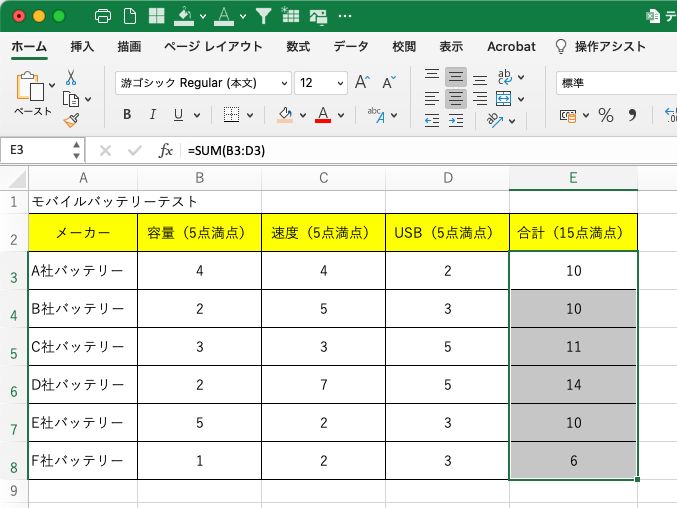
Task: Click the print icon in title bar
Action: [102, 16]
